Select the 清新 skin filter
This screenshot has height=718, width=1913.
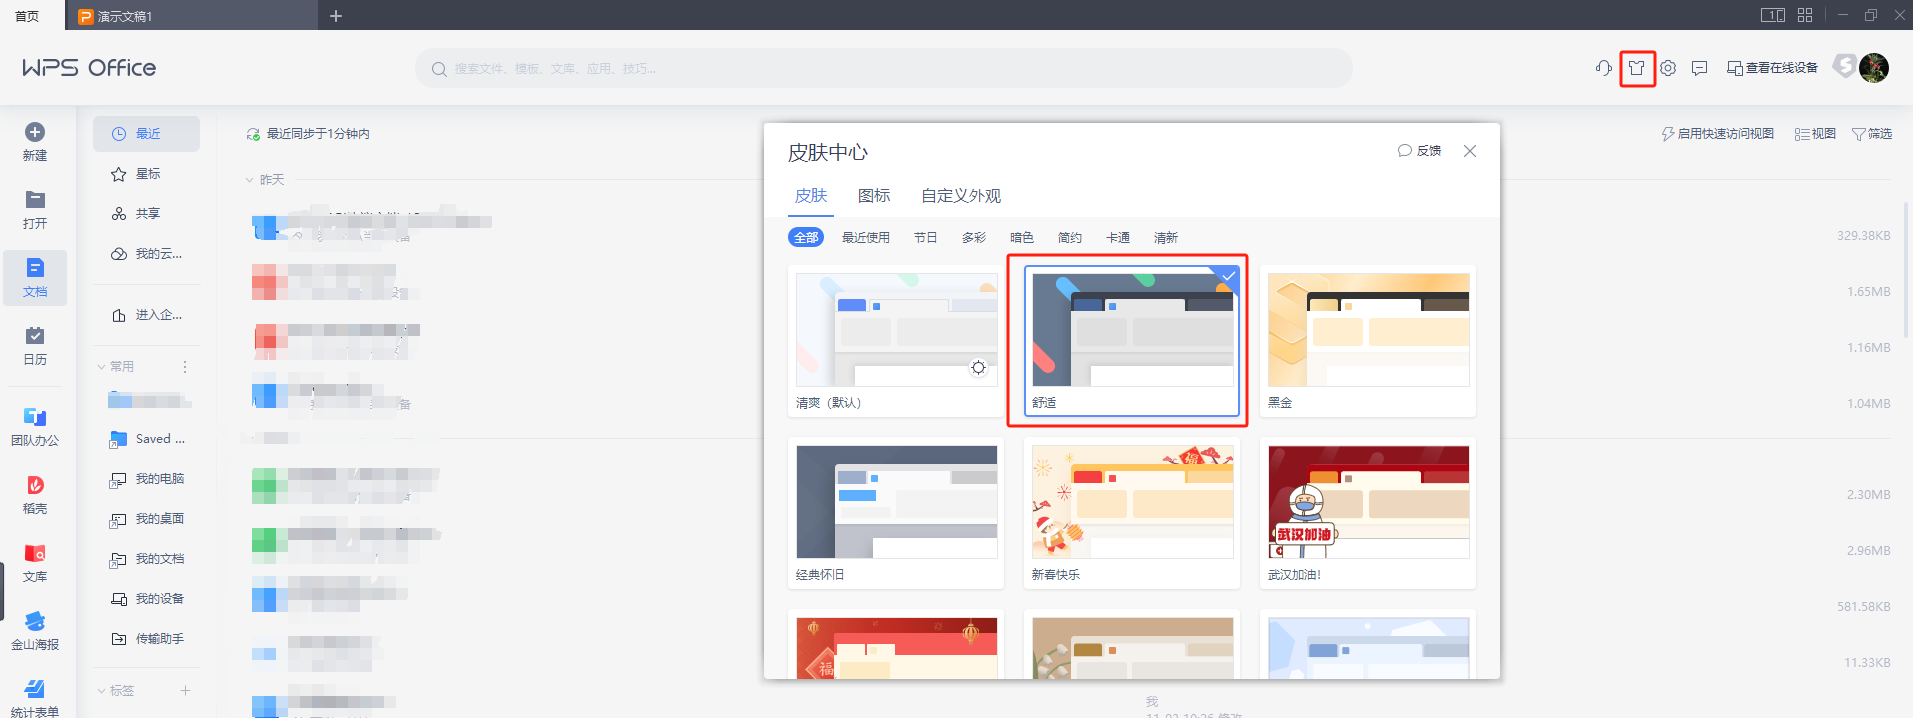[x=1166, y=238]
